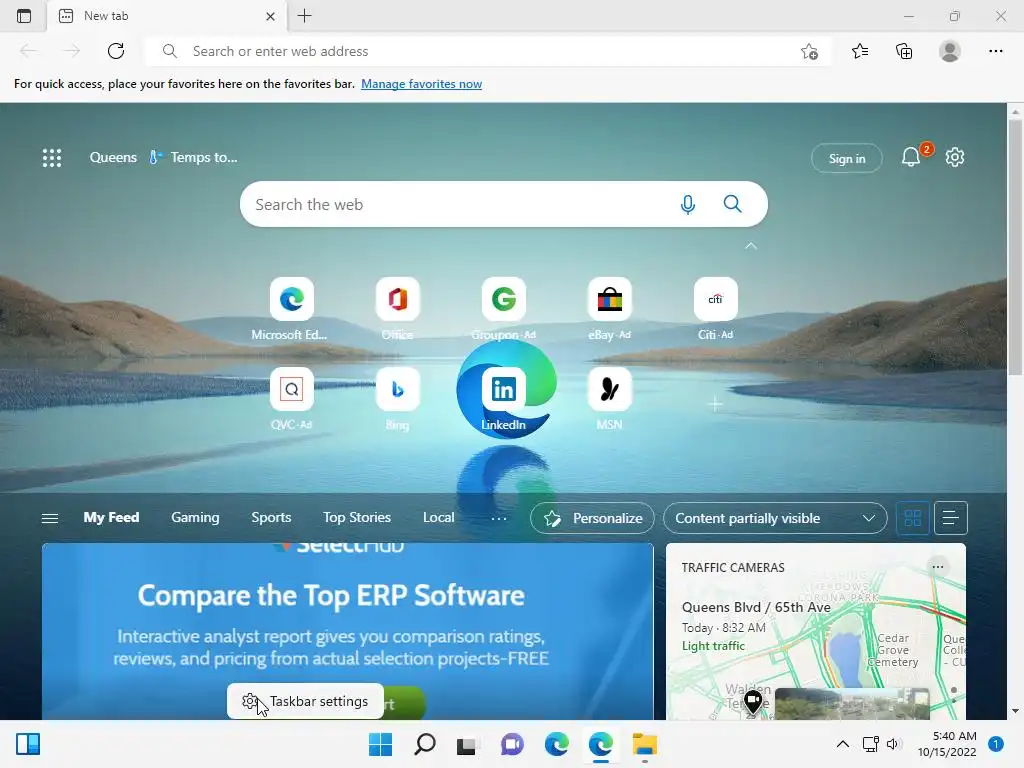Open Settings and more ellipsis menu
Screen dimensions: 1024x768
tap(995, 51)
